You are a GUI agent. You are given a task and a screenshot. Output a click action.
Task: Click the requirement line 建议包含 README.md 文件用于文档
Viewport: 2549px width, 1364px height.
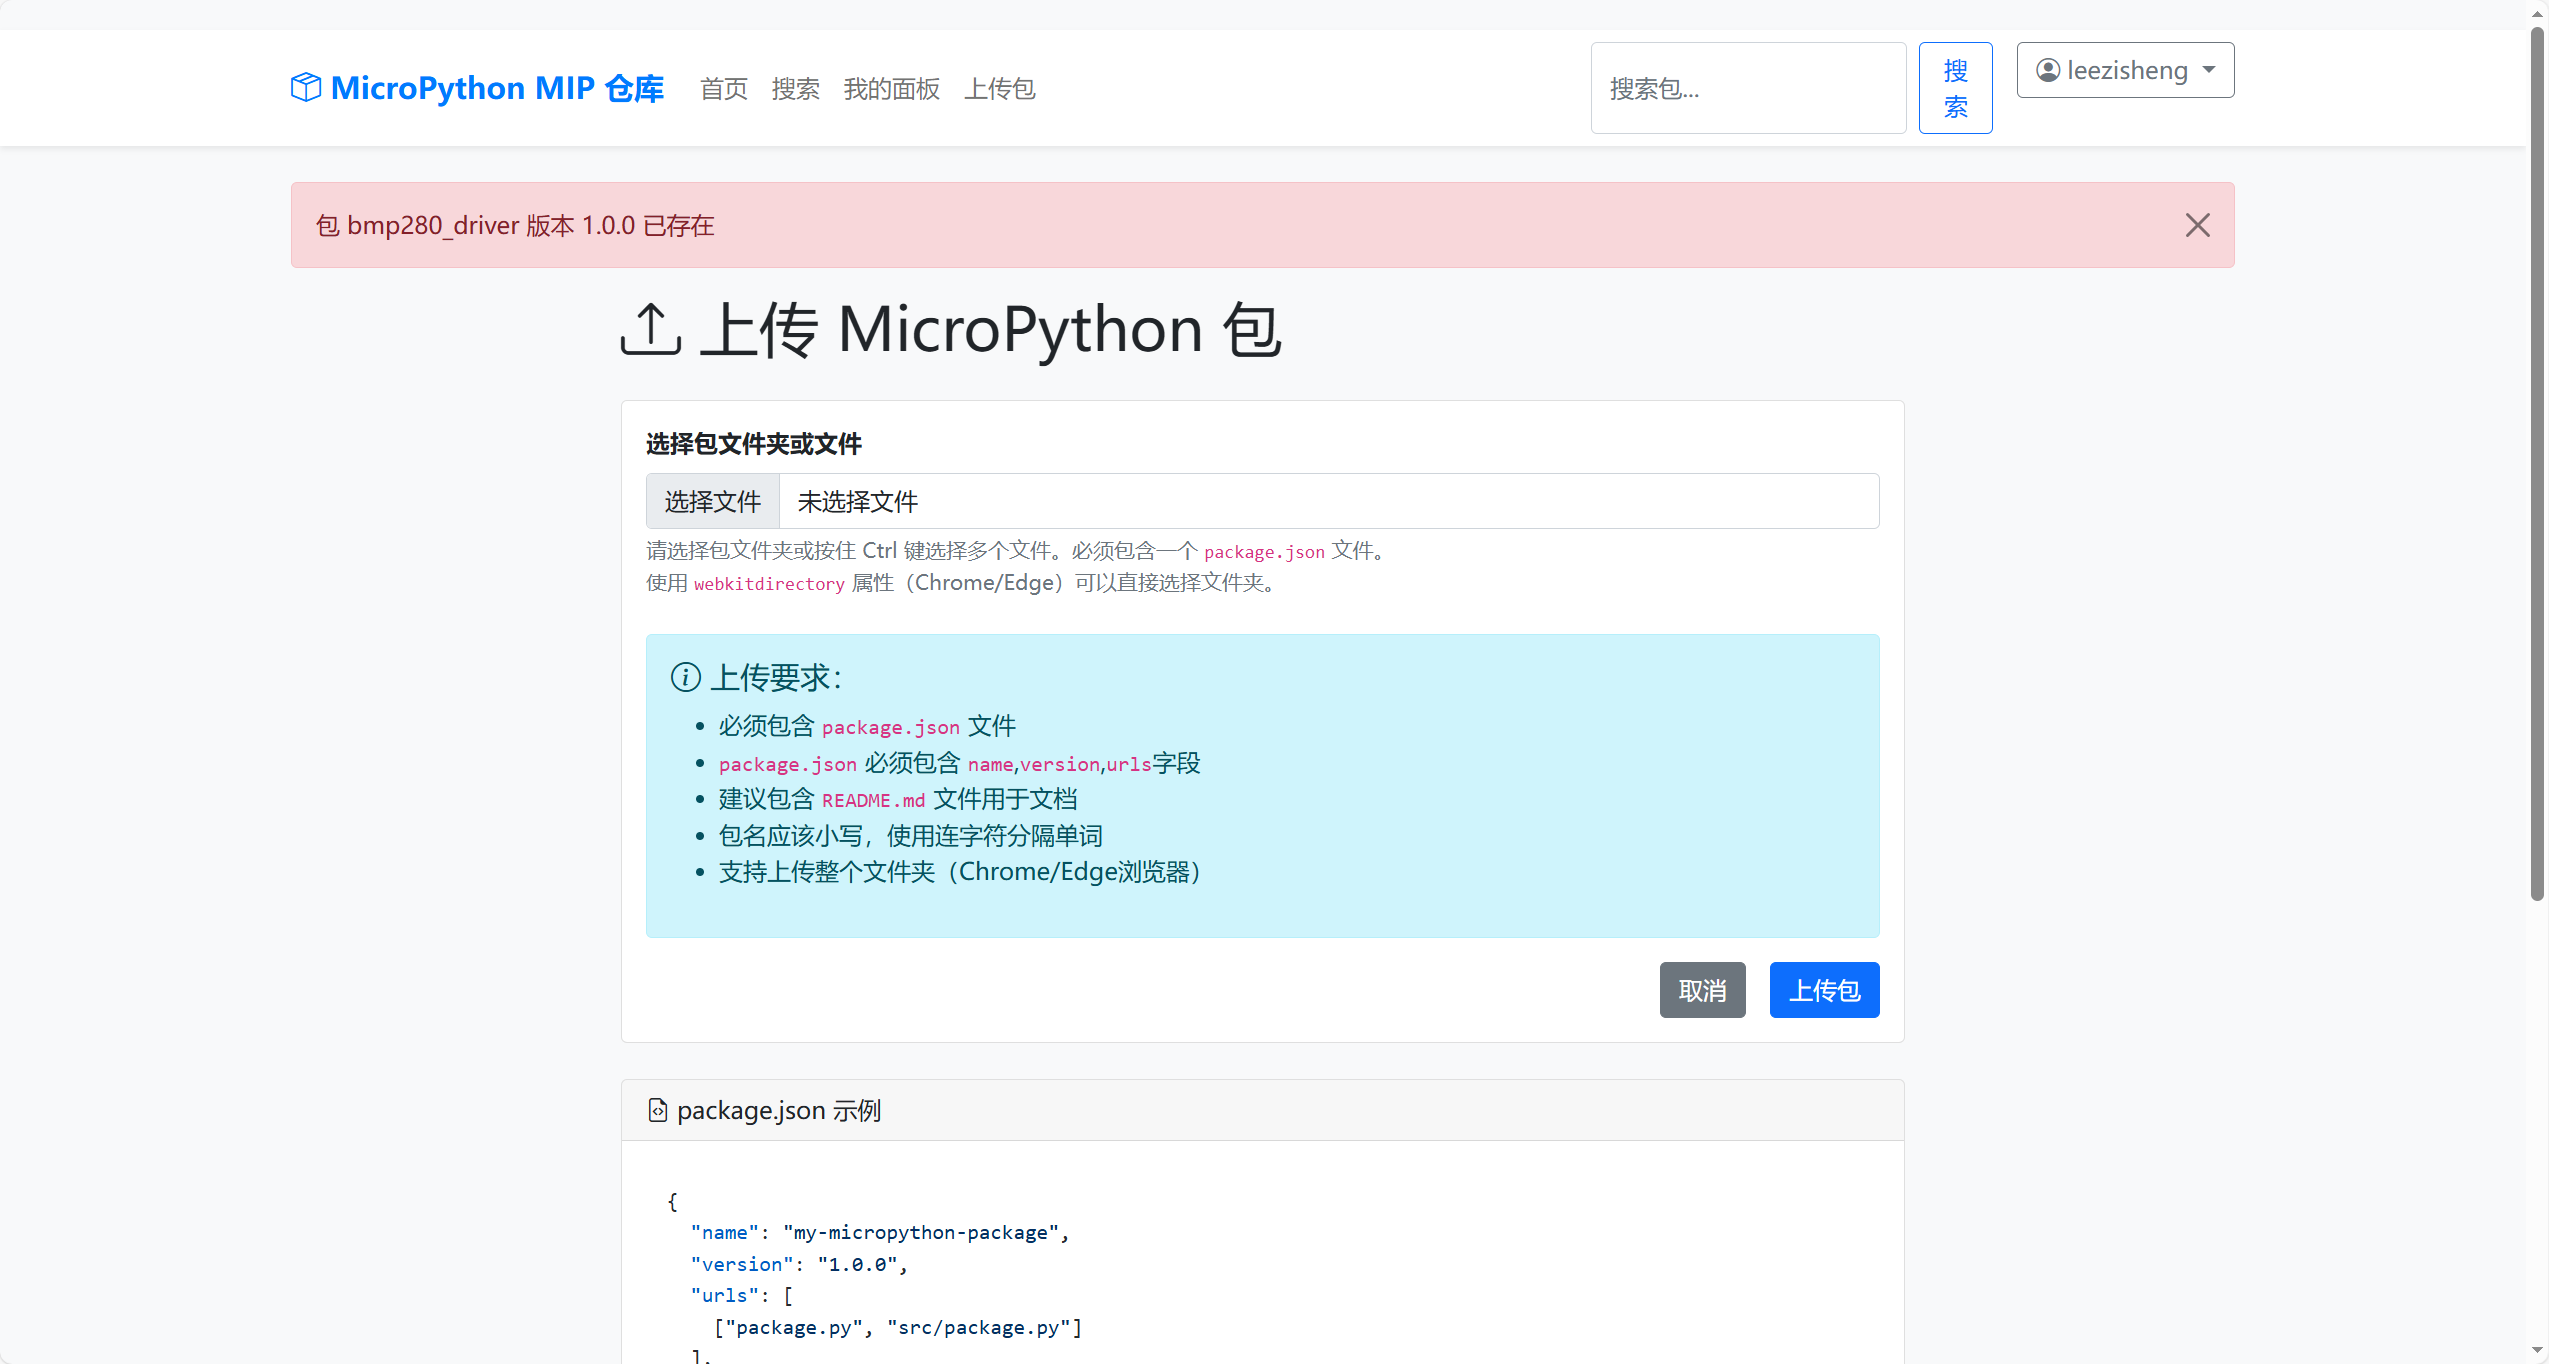tap(898, 799)
